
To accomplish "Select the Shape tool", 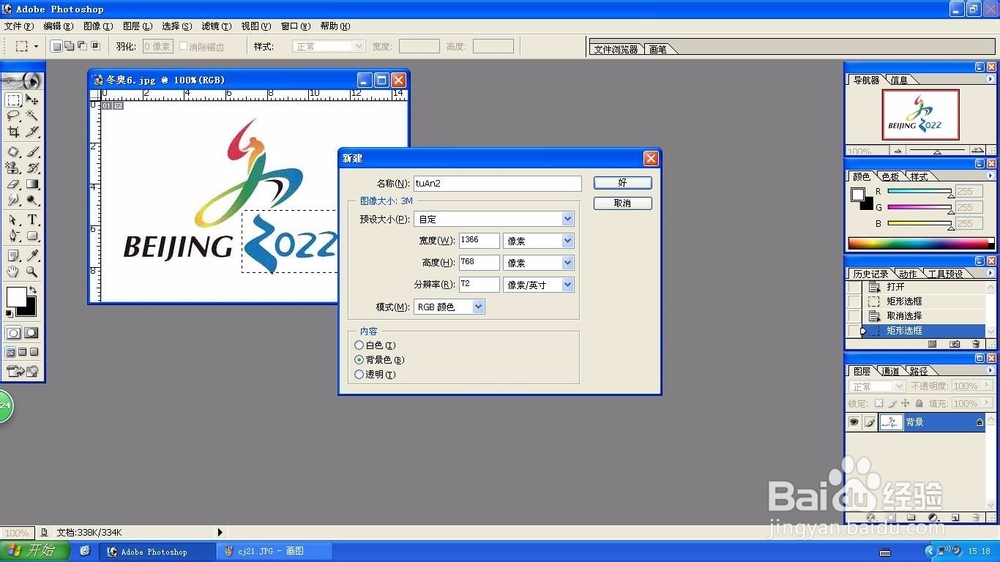I will (32, 236).
